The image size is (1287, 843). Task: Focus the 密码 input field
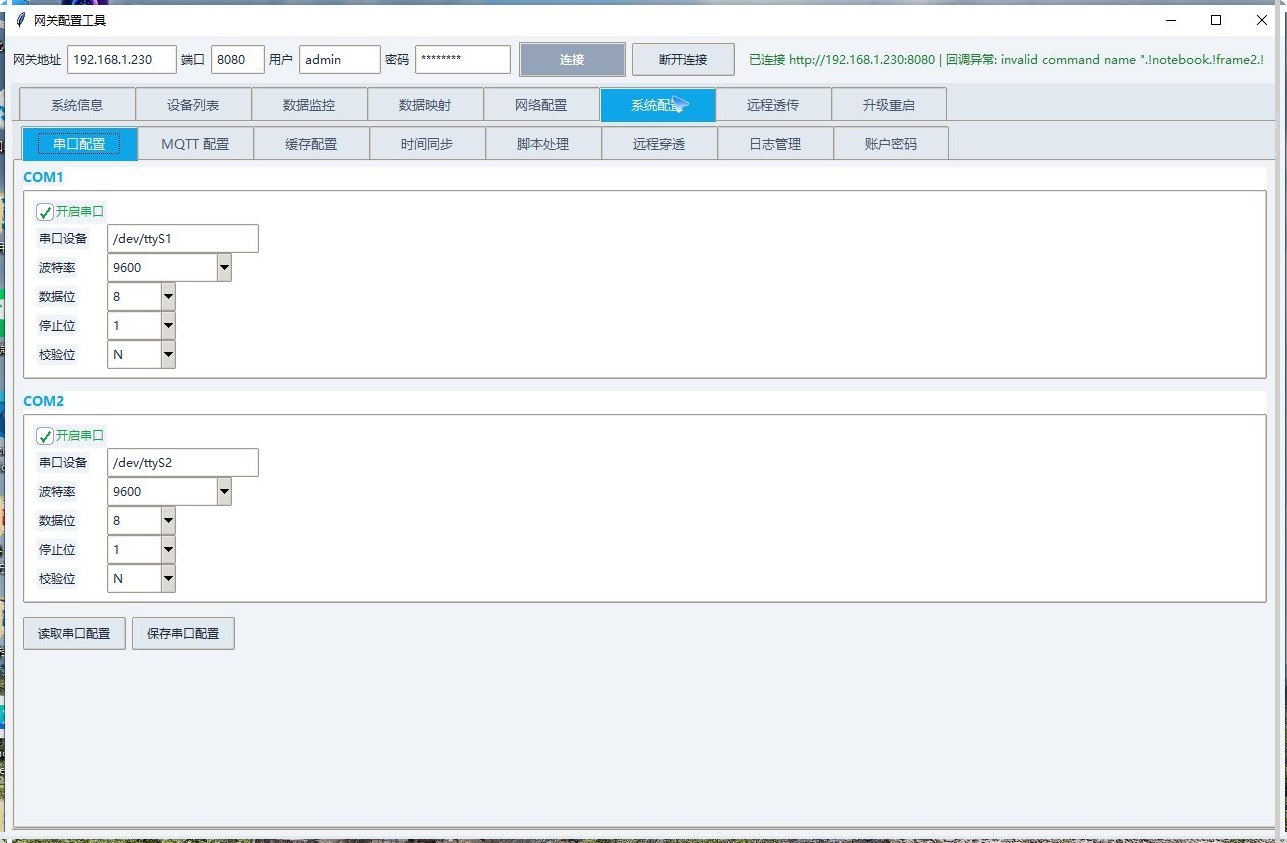pyautogui.click(x=463, y=60)
